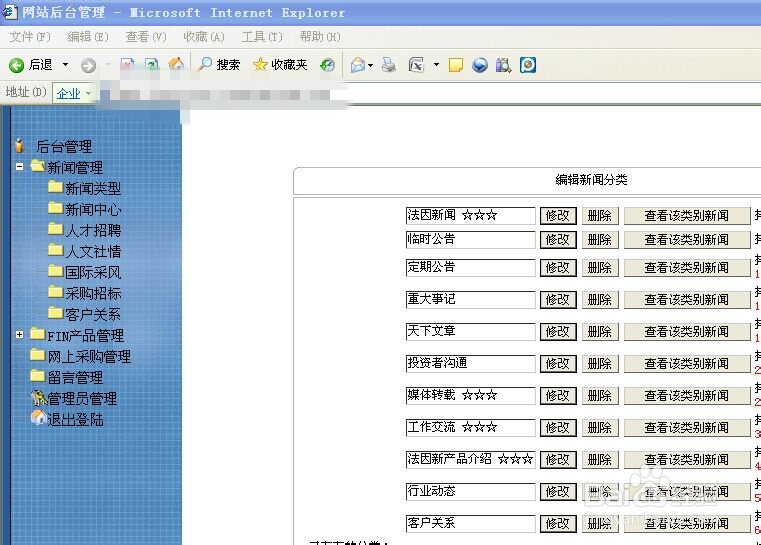This screenshot has height=545, width=761.
Task: Collapse the 新闻管理 tree node
Action: pos(19,166)
